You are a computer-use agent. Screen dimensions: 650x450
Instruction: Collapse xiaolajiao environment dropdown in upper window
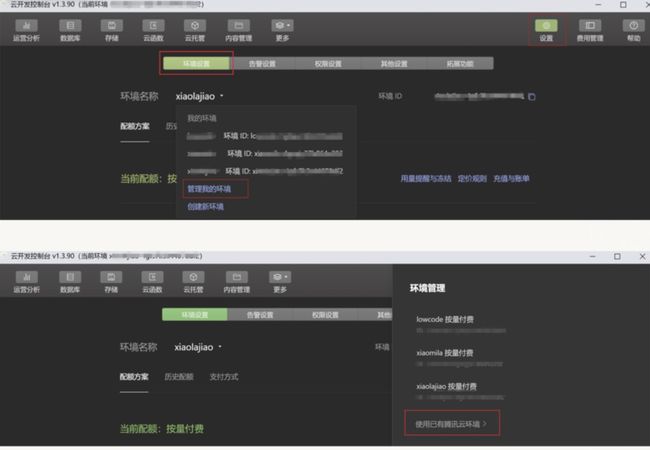coord(199,96)
